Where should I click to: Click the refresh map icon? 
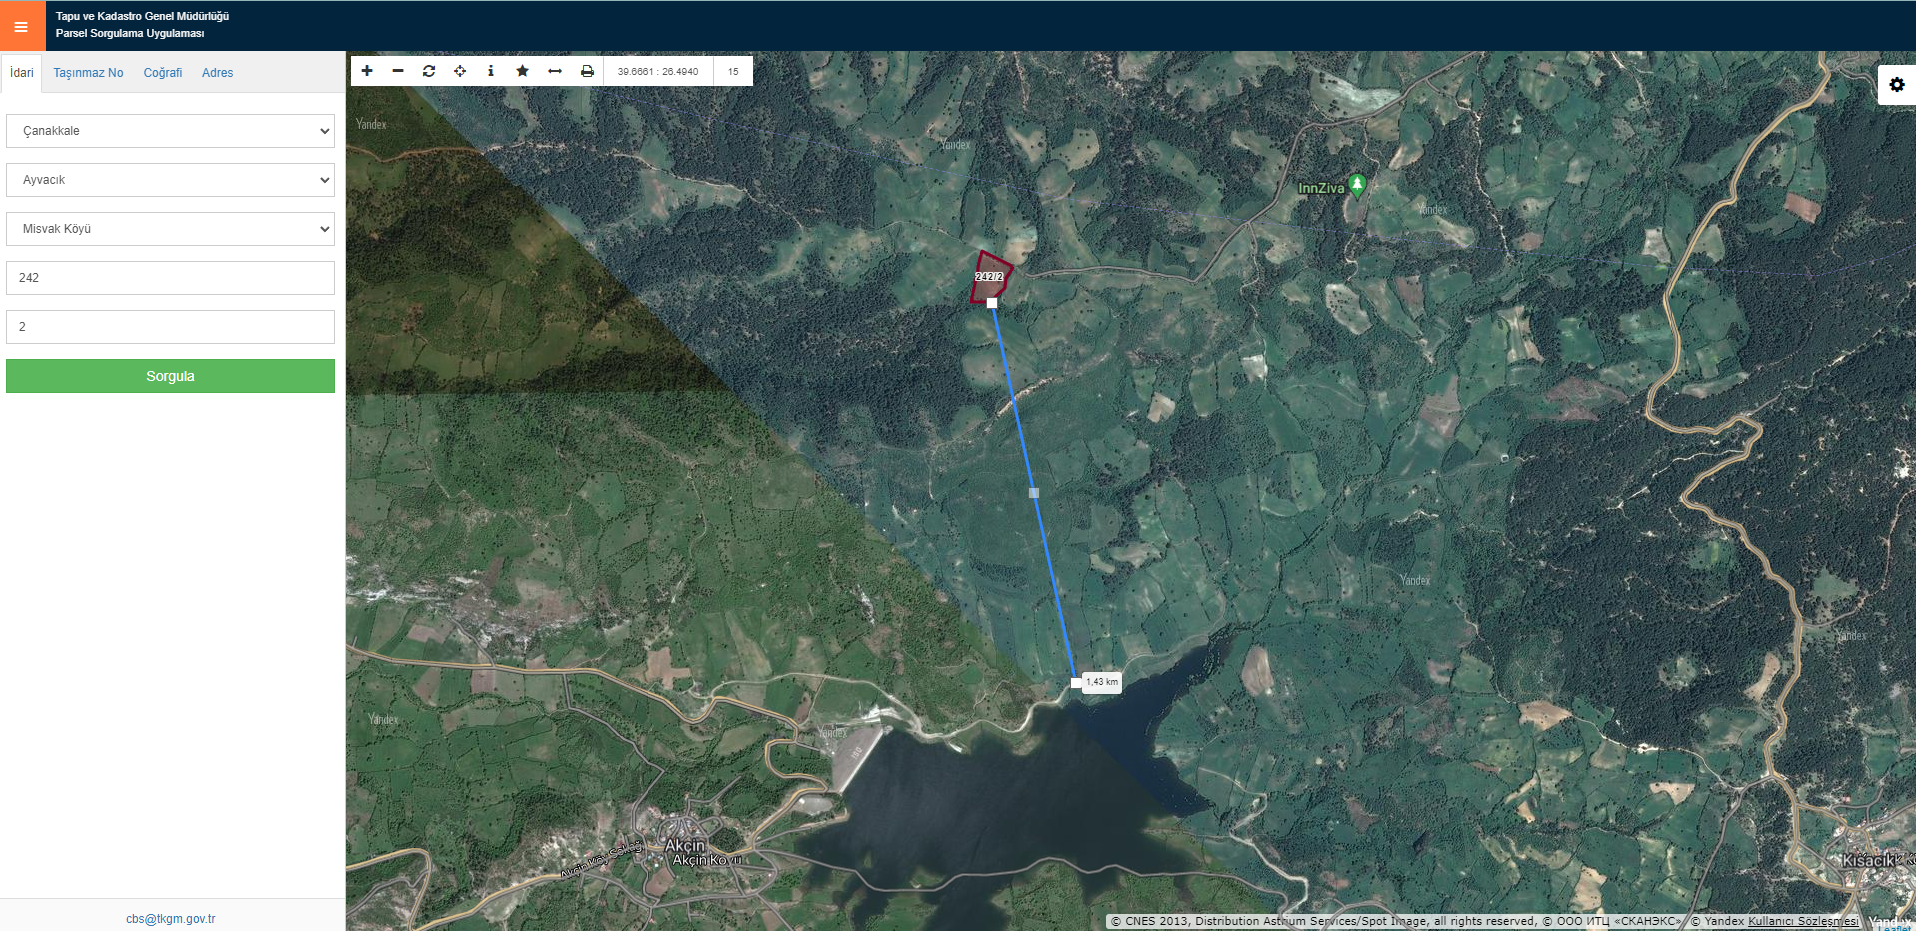[x=429, y=71]
